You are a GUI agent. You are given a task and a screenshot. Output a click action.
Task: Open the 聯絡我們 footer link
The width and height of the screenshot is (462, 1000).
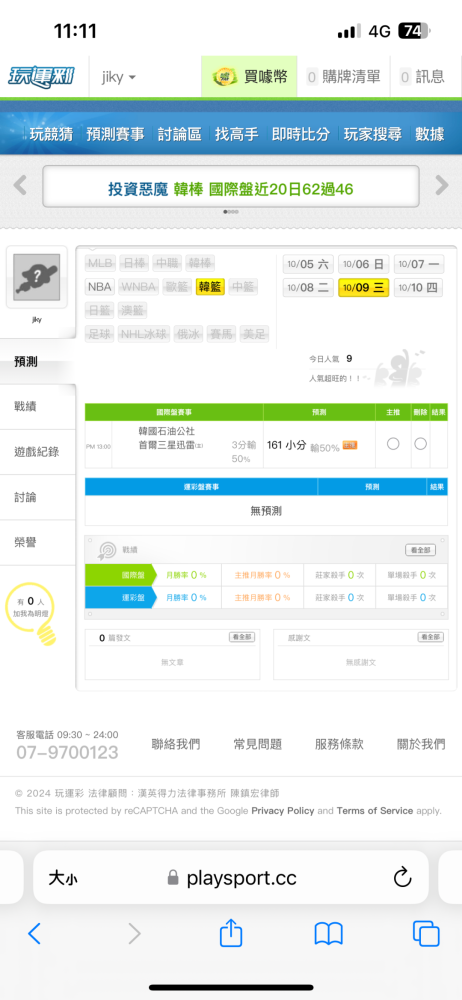click(175, 744)
